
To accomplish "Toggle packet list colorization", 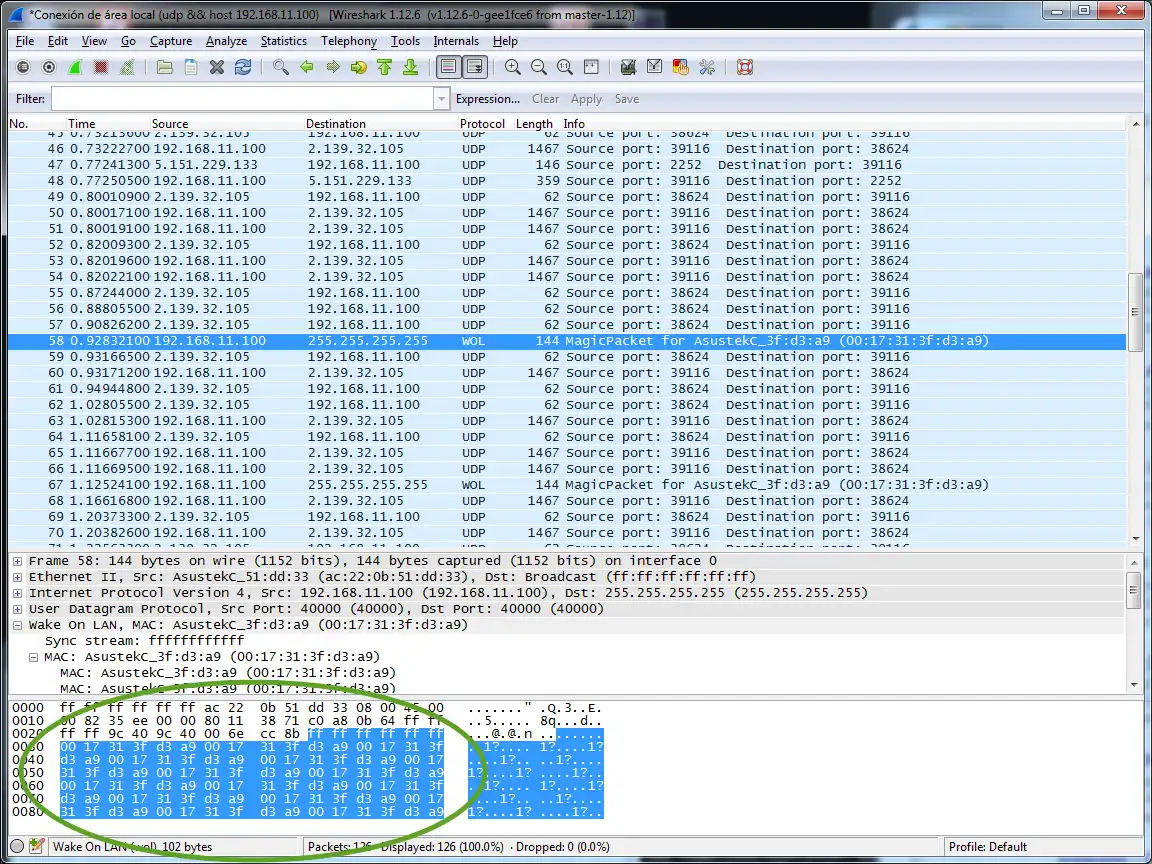I will click(x=448, y=68).
